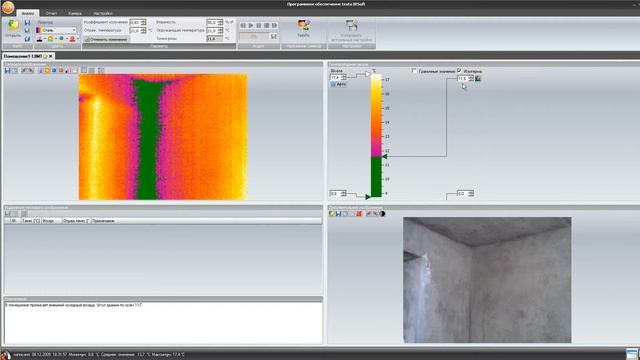Image resolution: width=640 pixels, height=360 pixels.
Task: Click the dark-blue measurement point icon in ribbon
Action: coord(40,39)
